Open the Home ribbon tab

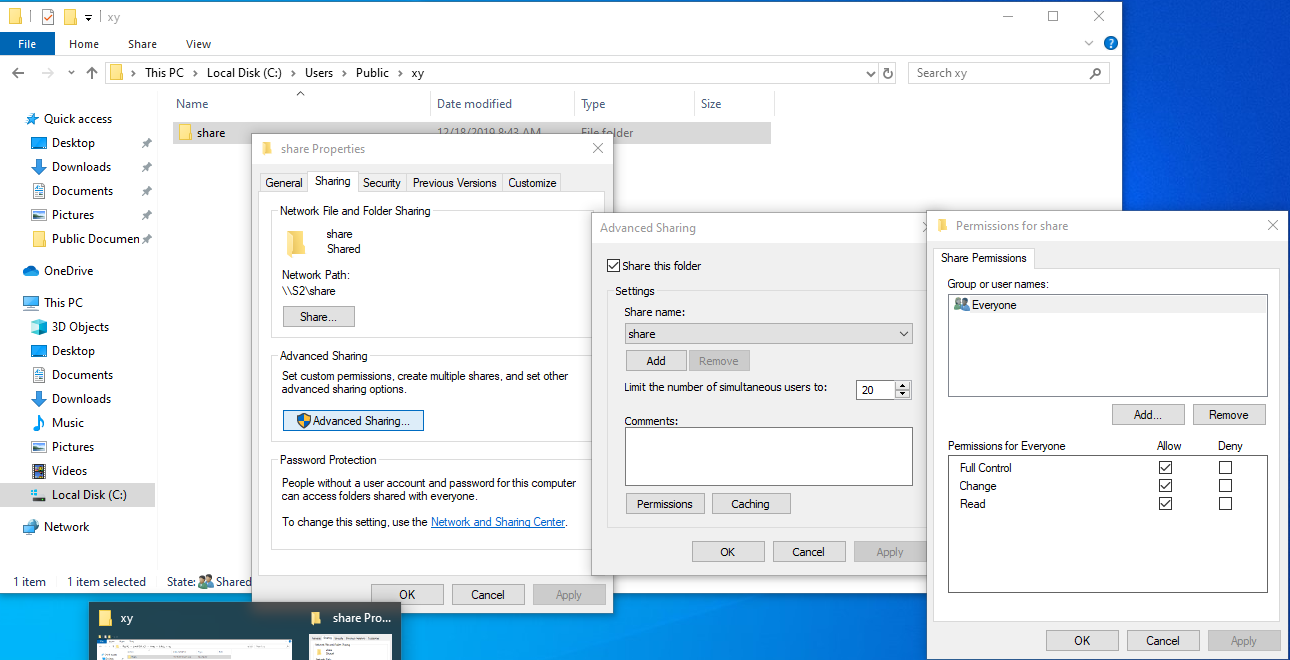(84, 44)
